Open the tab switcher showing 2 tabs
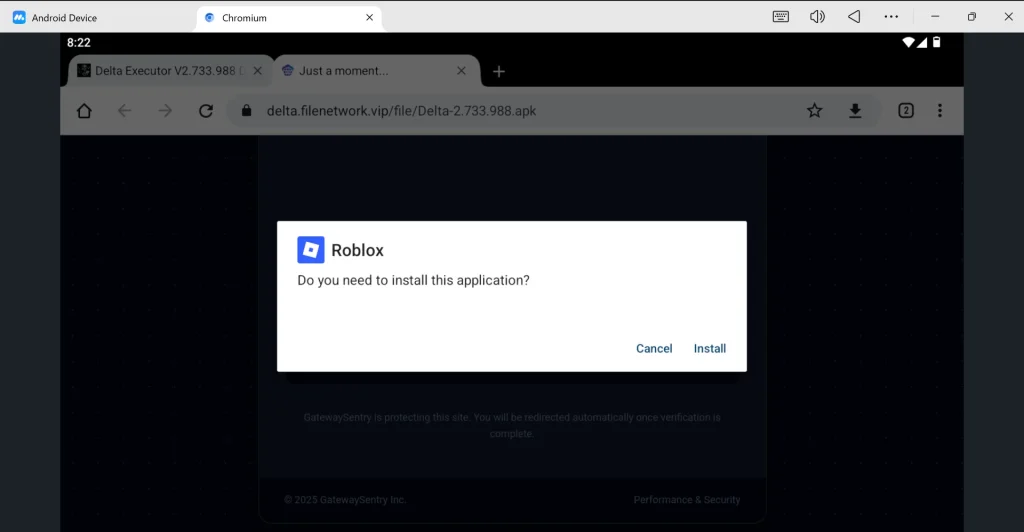This screenshot has width=1024, height=532. pos(906,111)
